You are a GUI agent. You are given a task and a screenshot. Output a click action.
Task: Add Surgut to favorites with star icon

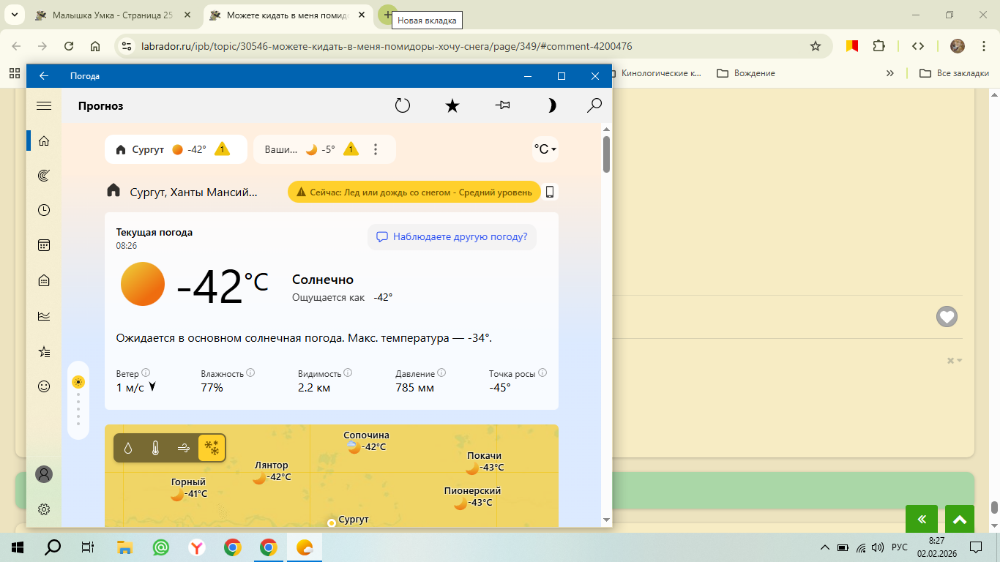click(452, 106)
